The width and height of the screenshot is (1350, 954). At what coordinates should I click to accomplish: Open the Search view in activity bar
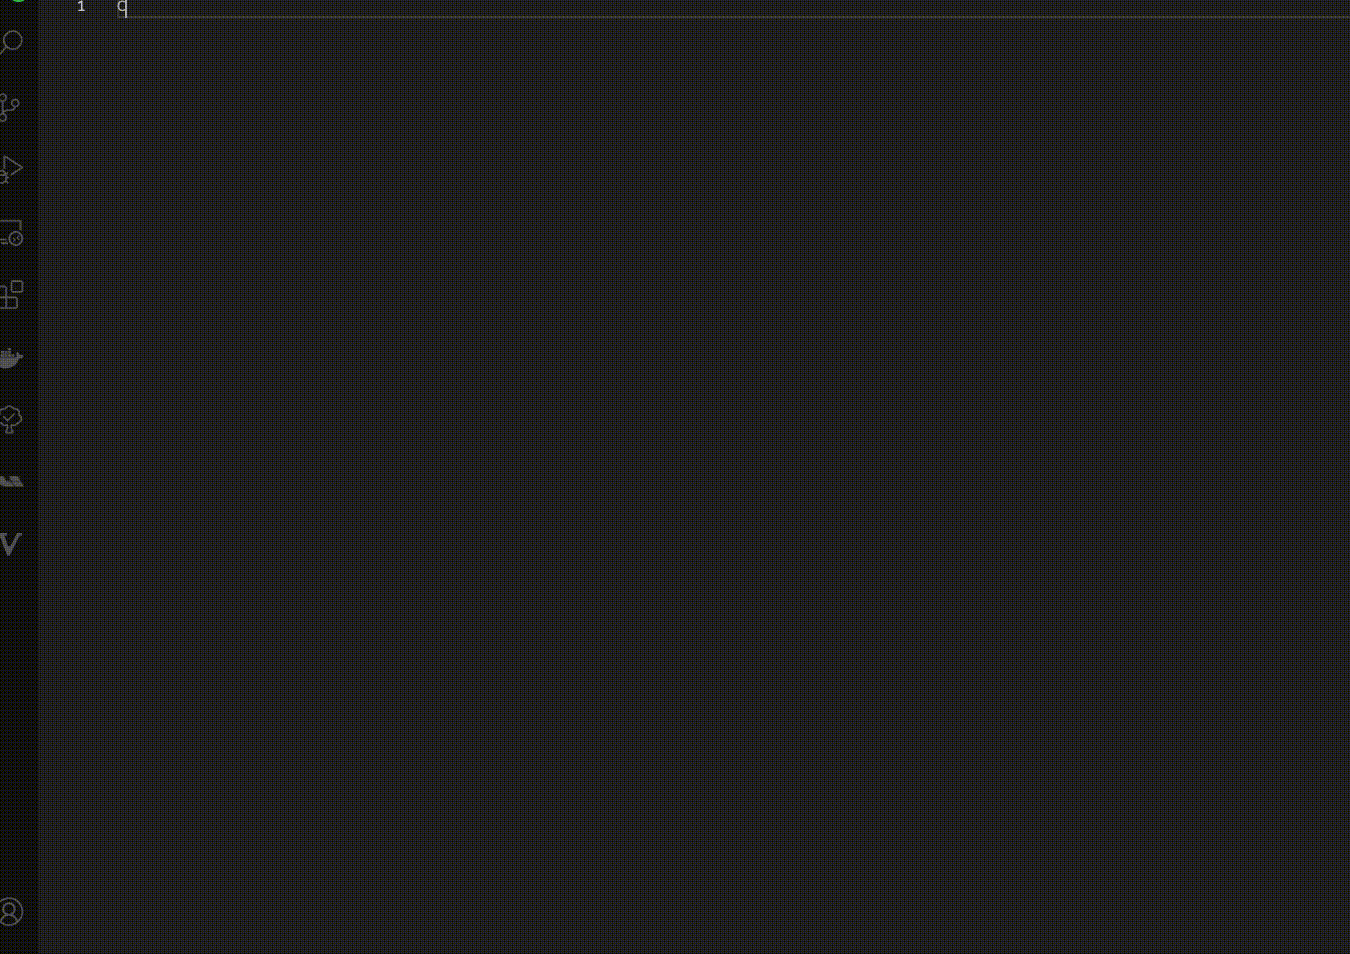[x=11, y=43]
